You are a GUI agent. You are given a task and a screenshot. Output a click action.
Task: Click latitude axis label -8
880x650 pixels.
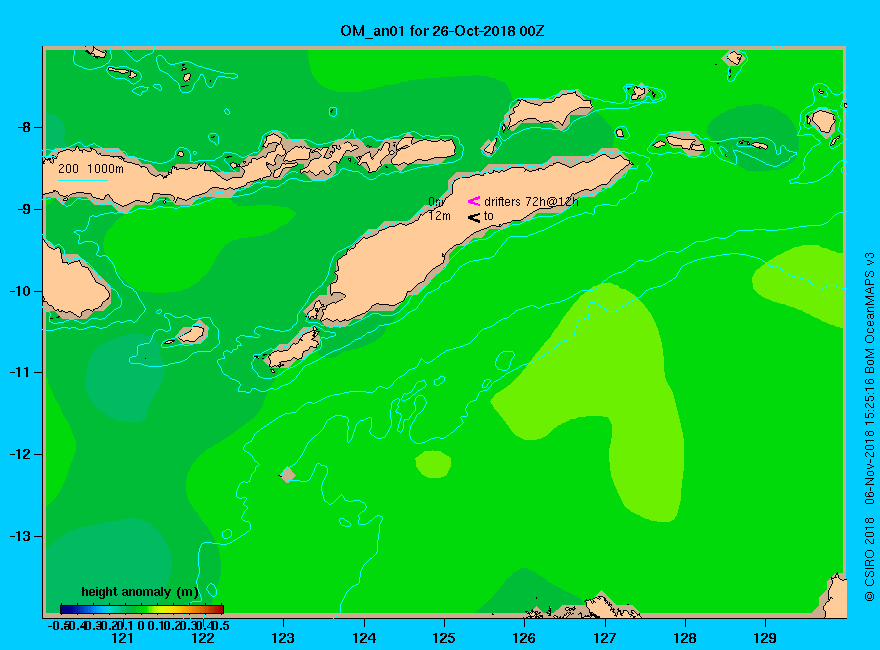(x=24, y=127)
